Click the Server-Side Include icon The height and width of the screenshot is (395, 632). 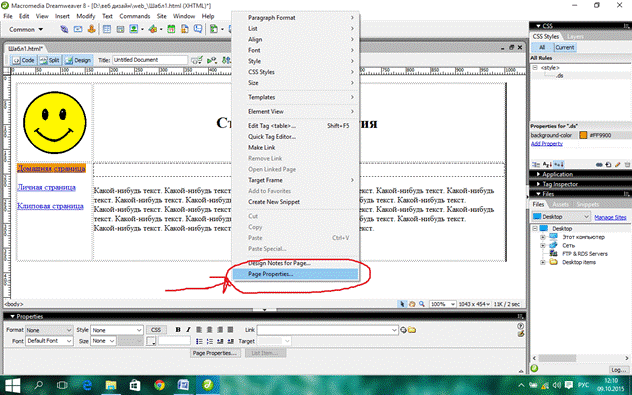pos(185,29)
